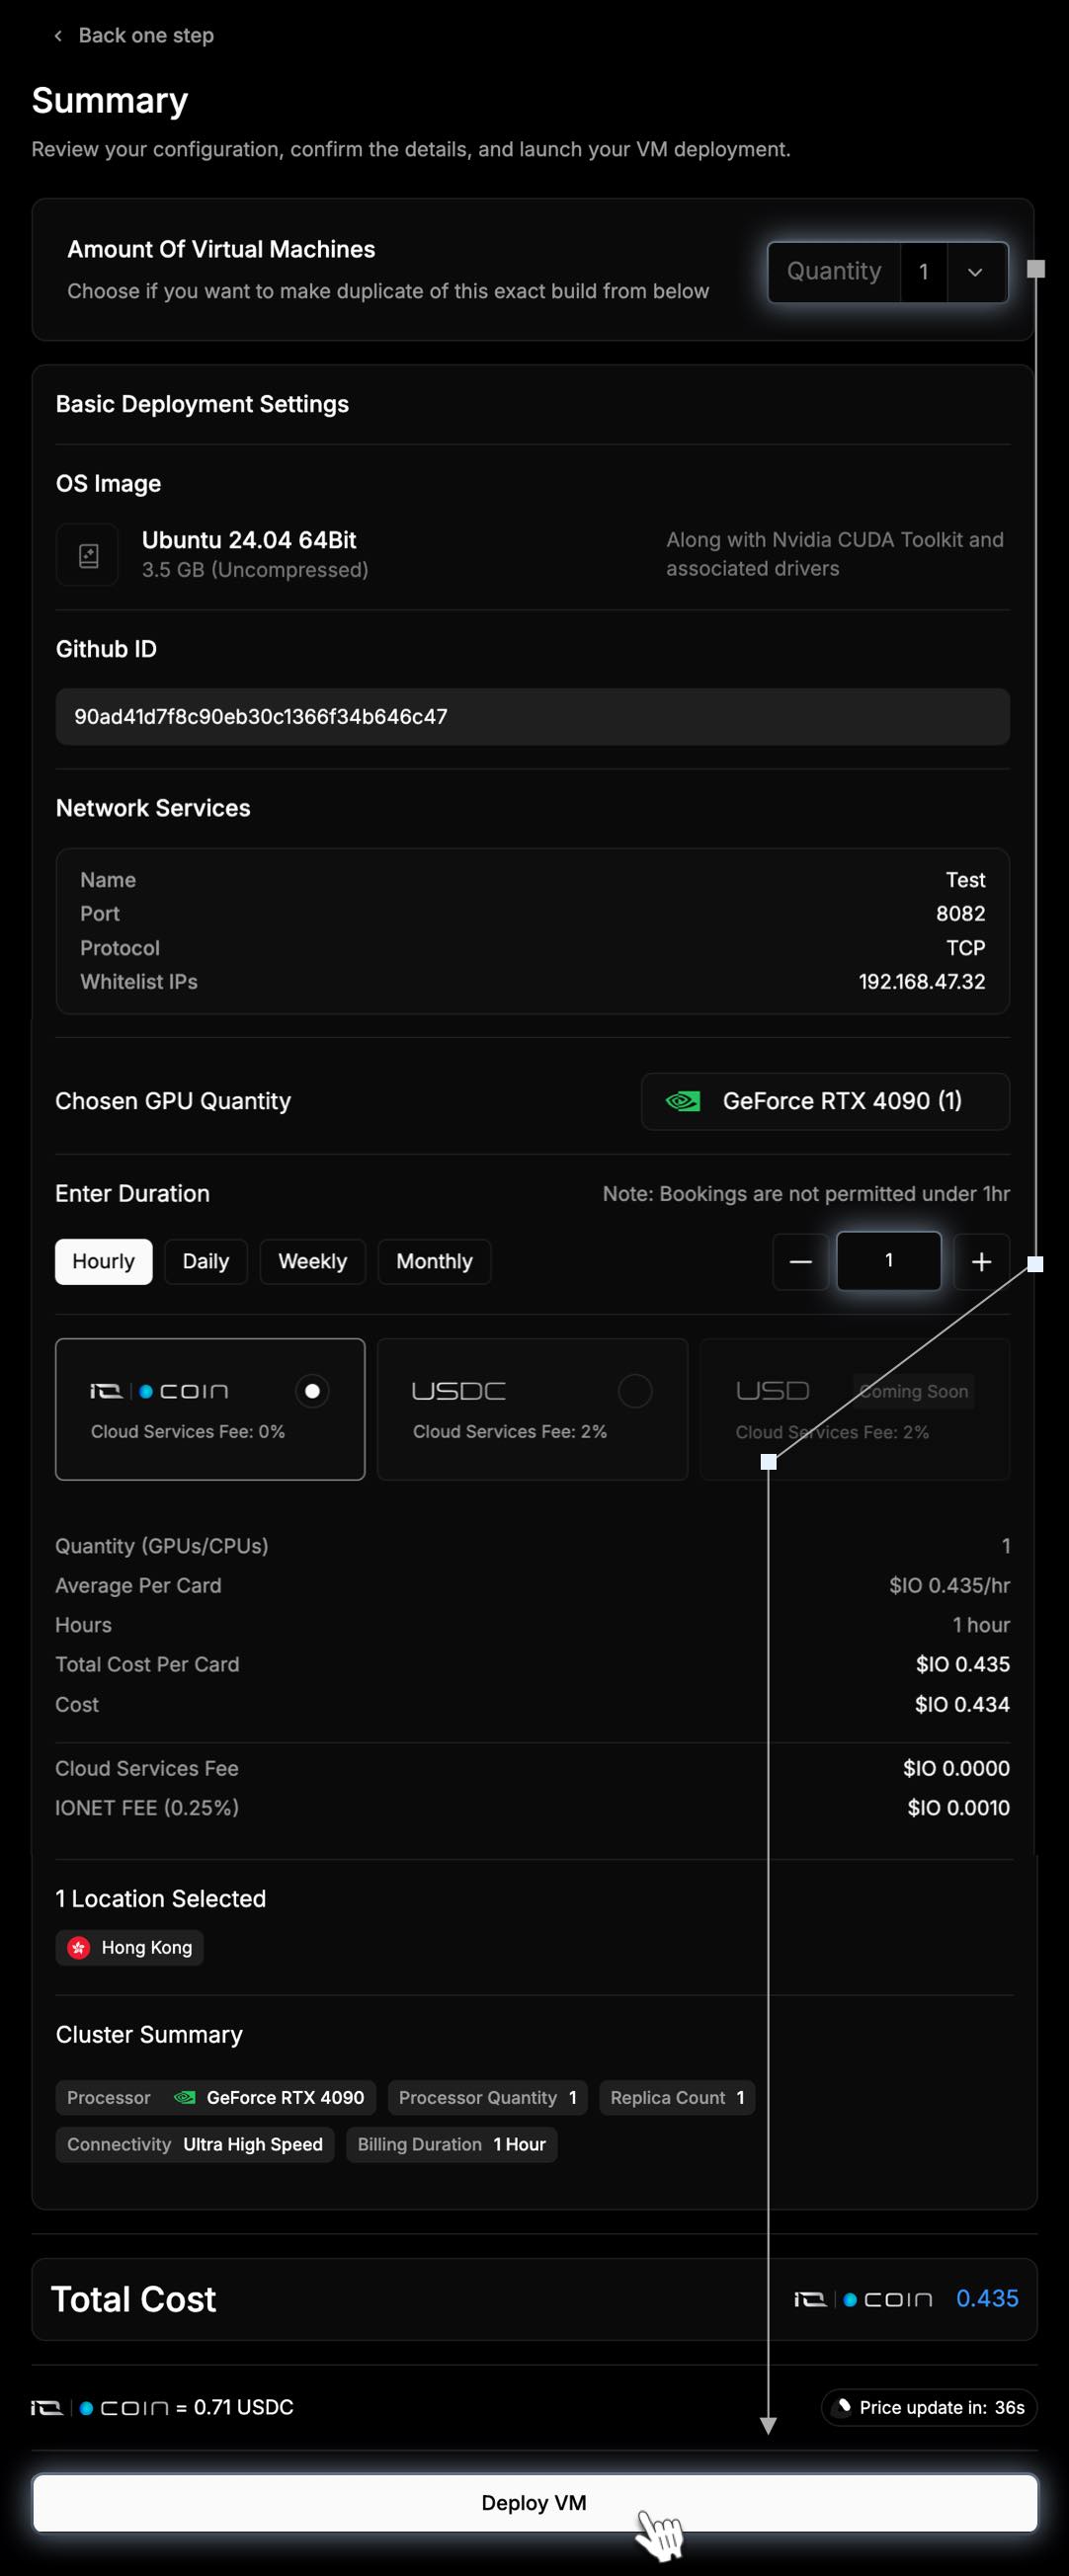Screen dimensions: 1069x2576
Task: Click the OS image disk icon
Action: pyautogui.click(x=88, y=555)
